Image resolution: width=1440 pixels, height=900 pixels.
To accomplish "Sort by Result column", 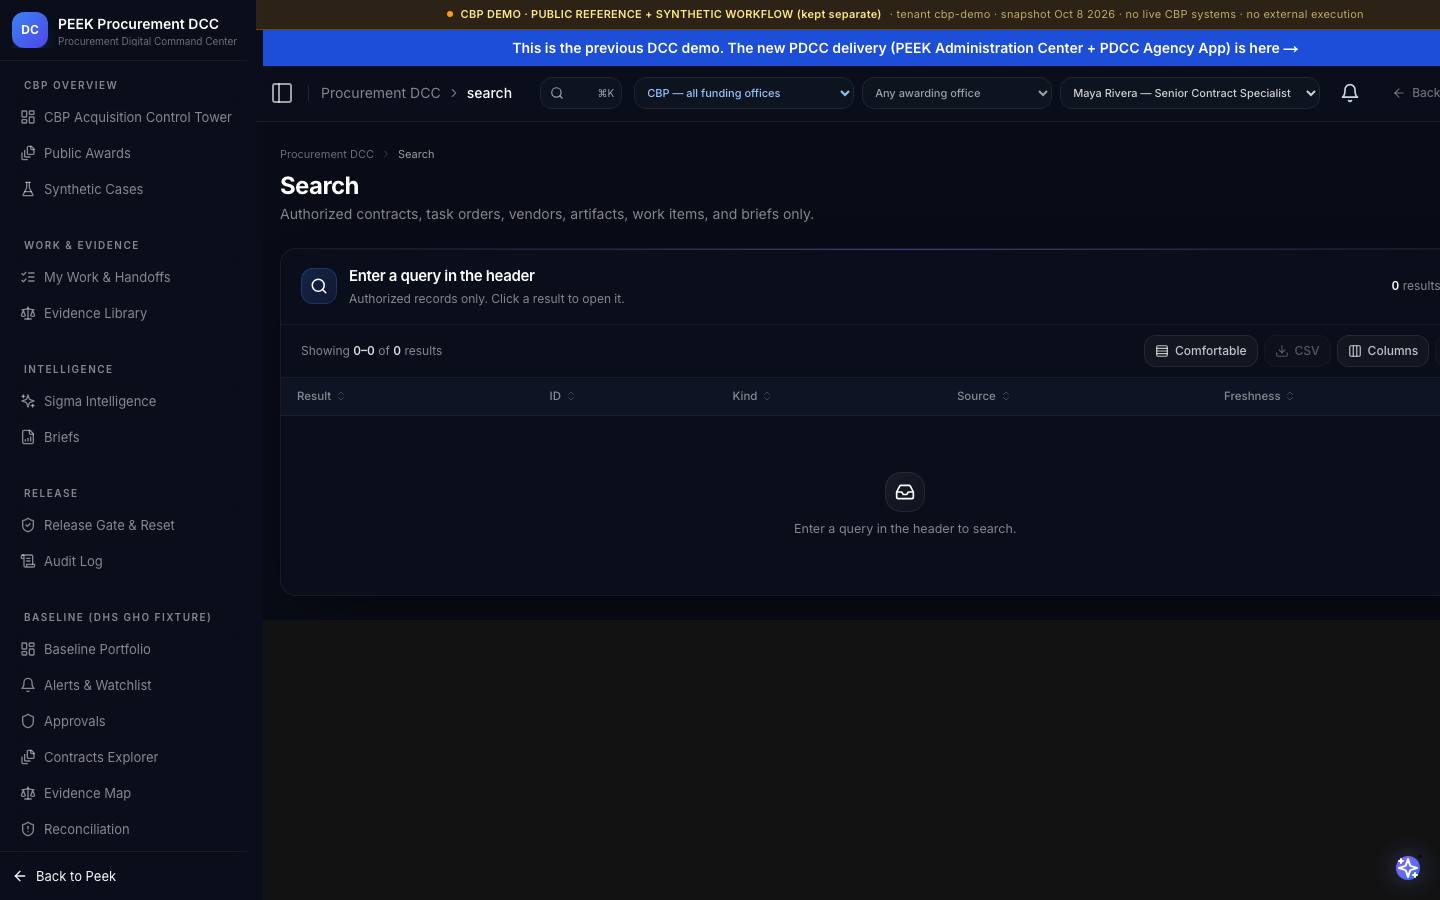I will (x=321, y=396).
